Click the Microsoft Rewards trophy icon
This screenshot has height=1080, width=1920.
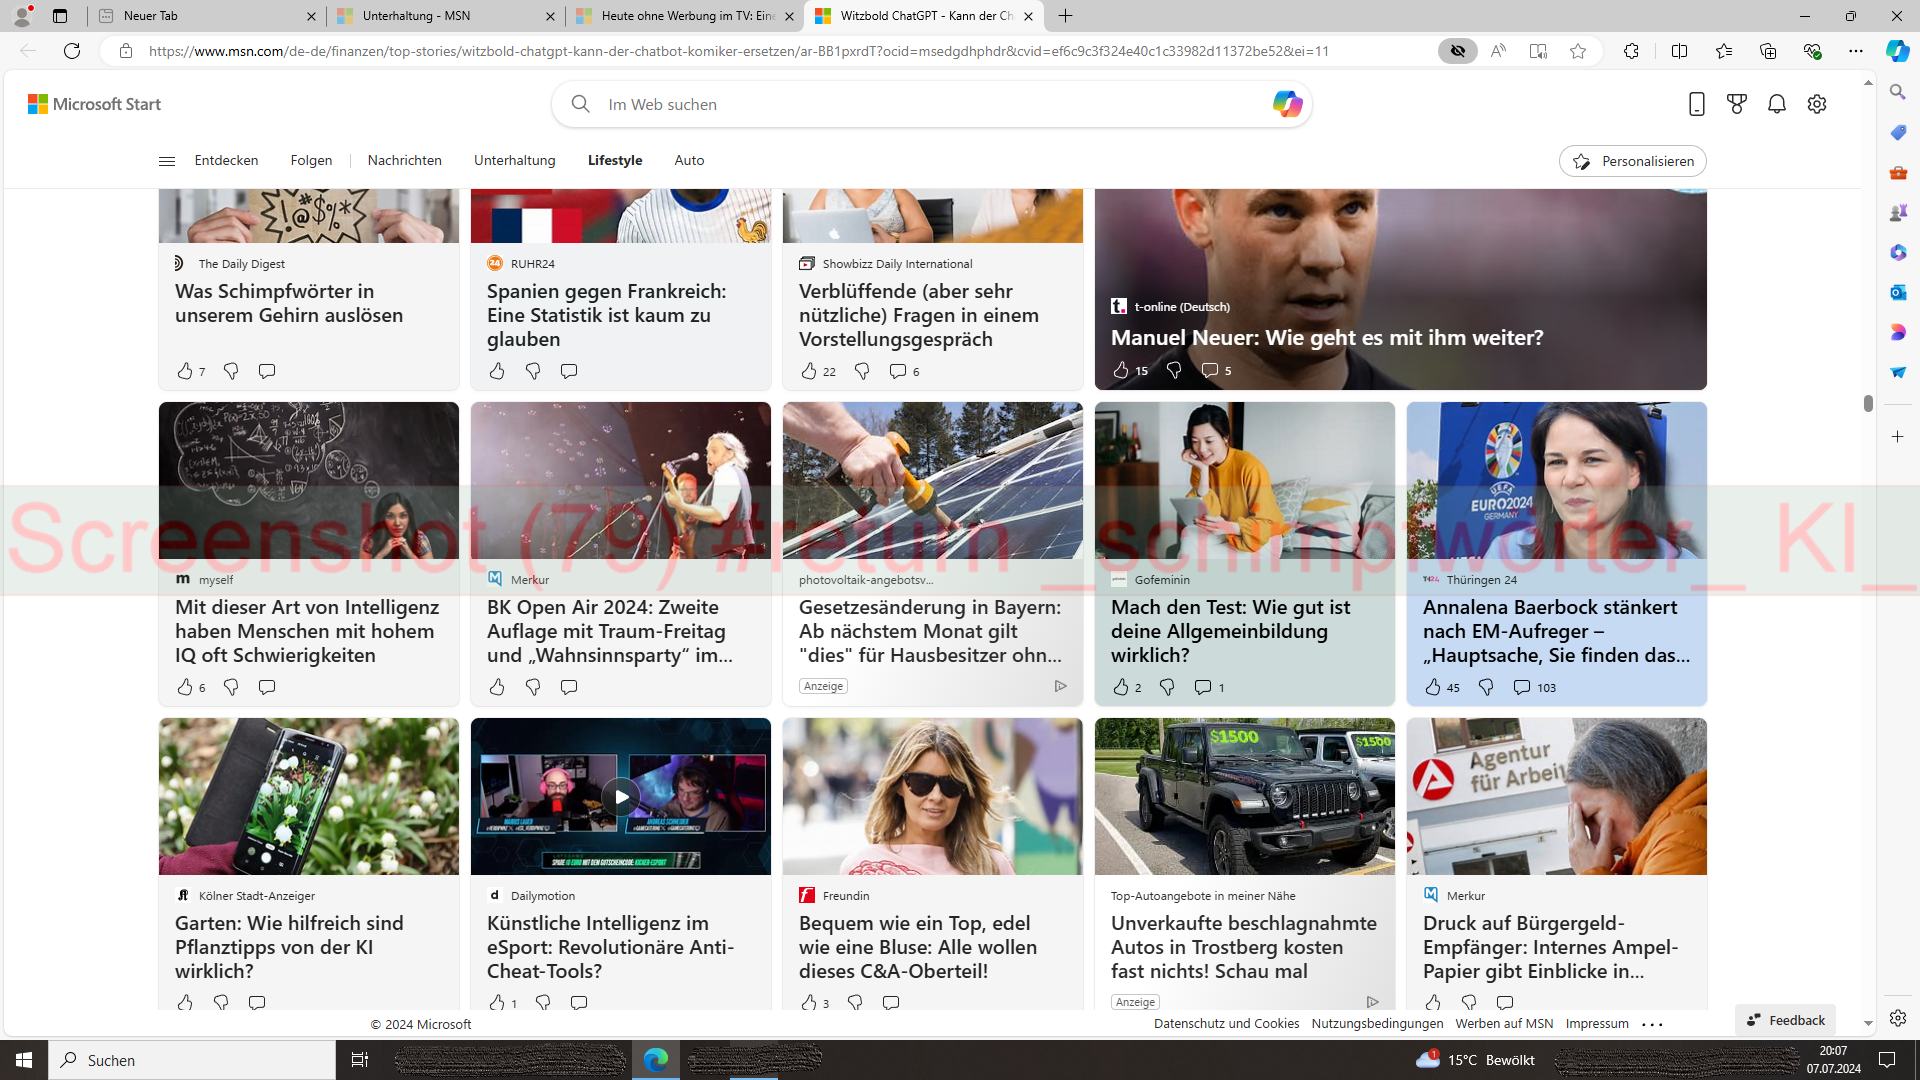pyautogui.click(x=1737, y=104)
